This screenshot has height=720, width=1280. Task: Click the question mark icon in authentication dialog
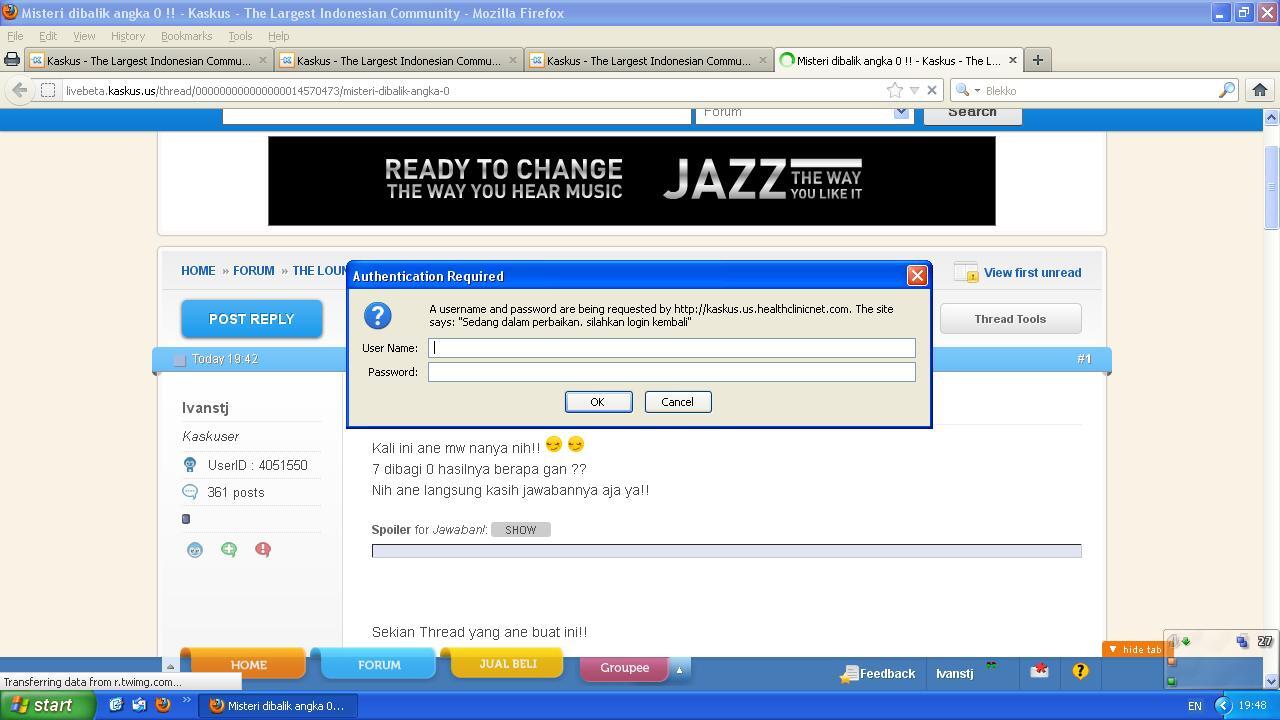(x=377, y=316)
